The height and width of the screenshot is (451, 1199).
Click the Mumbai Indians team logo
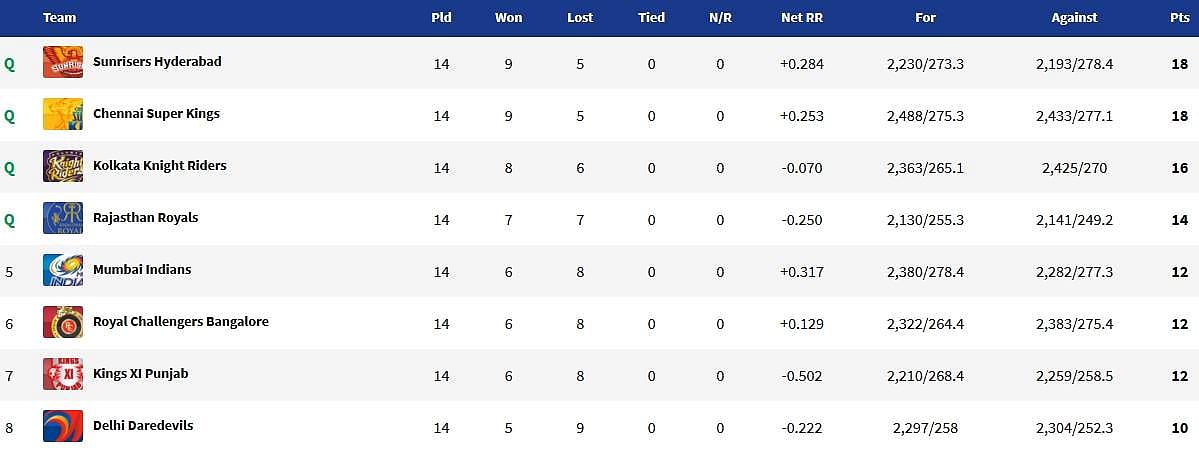tap(62, 270)
